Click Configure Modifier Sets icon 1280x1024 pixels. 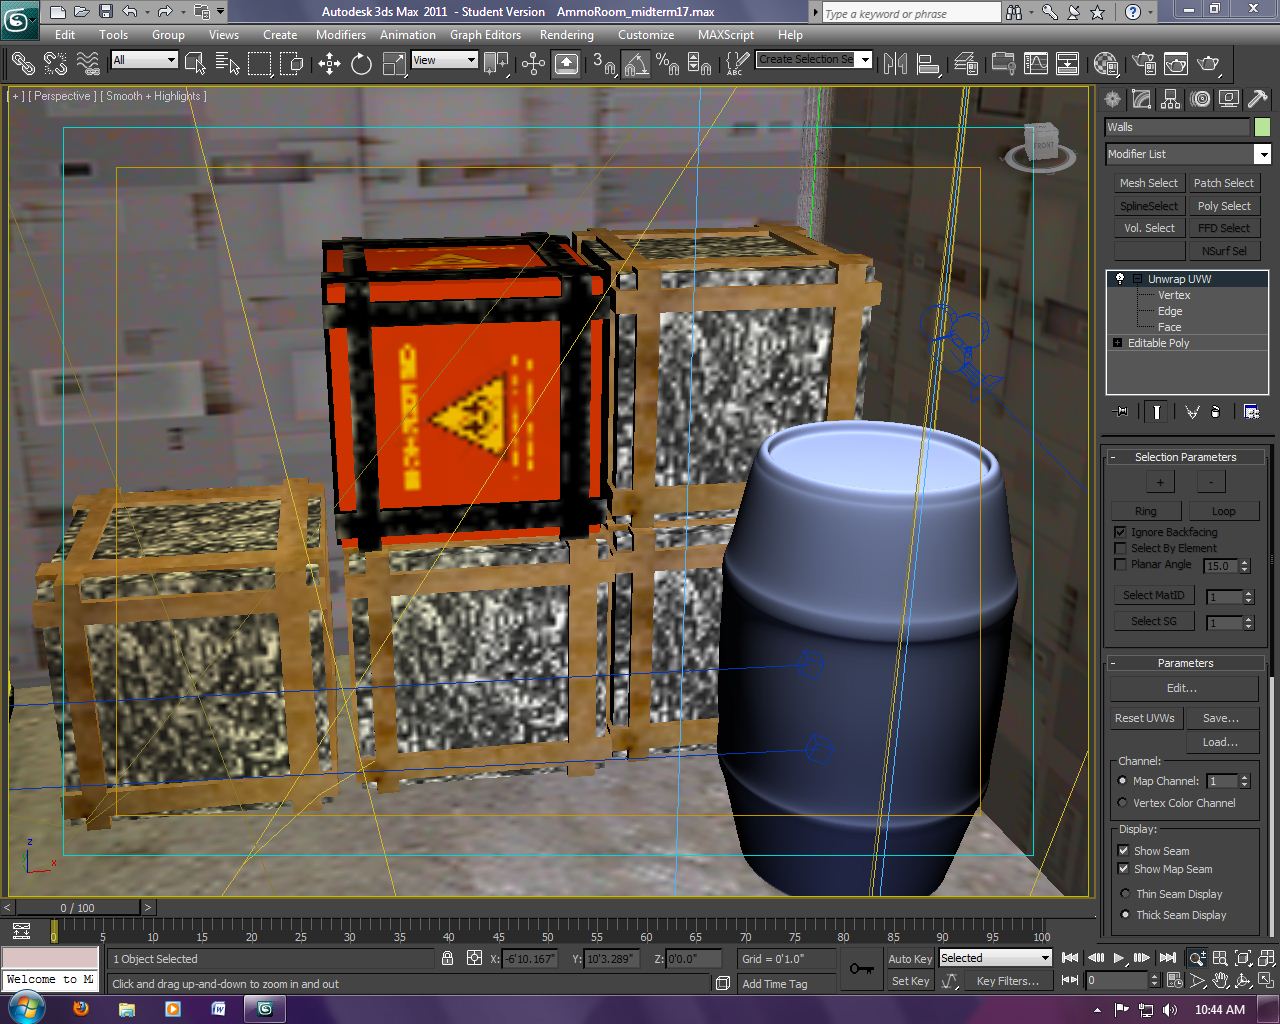1250,411
